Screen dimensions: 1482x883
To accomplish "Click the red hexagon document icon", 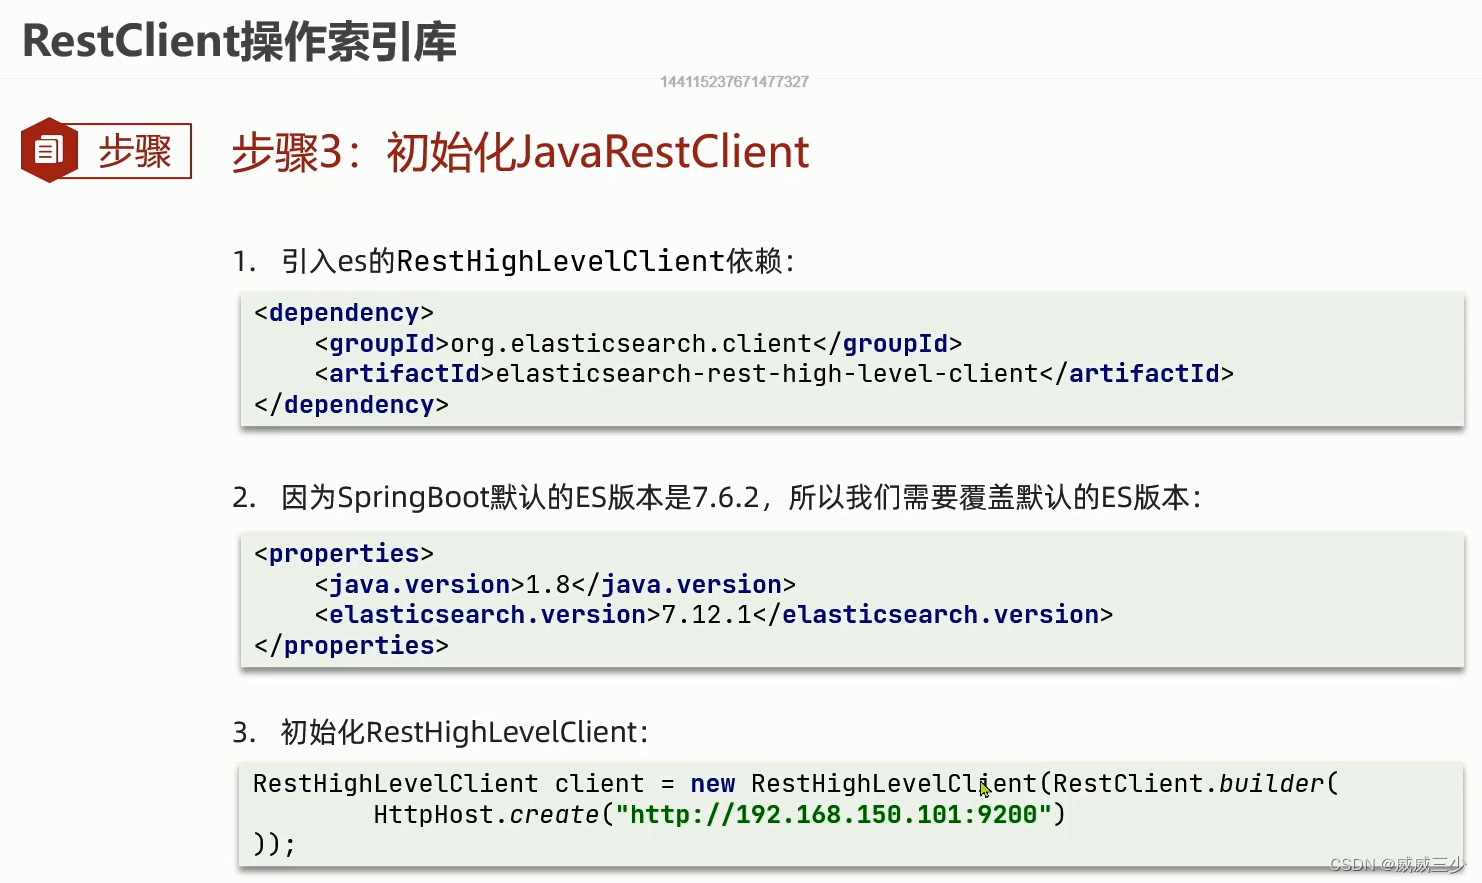I will pyautogui.click(x=49, y=150).
